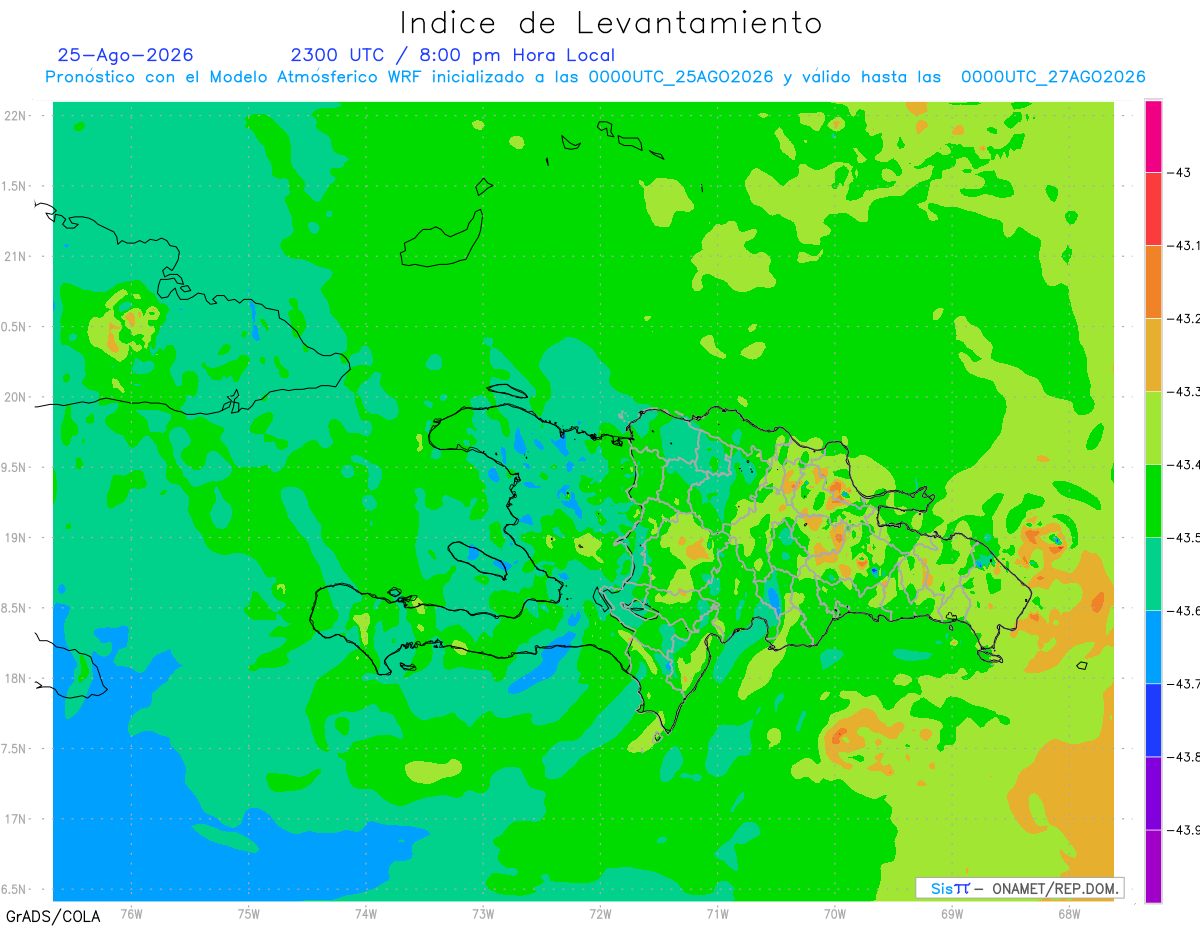This screenshot has height=927, width=1200.
Task: Click the '9.5N' latitude axis label
Action: pos(15,467)
